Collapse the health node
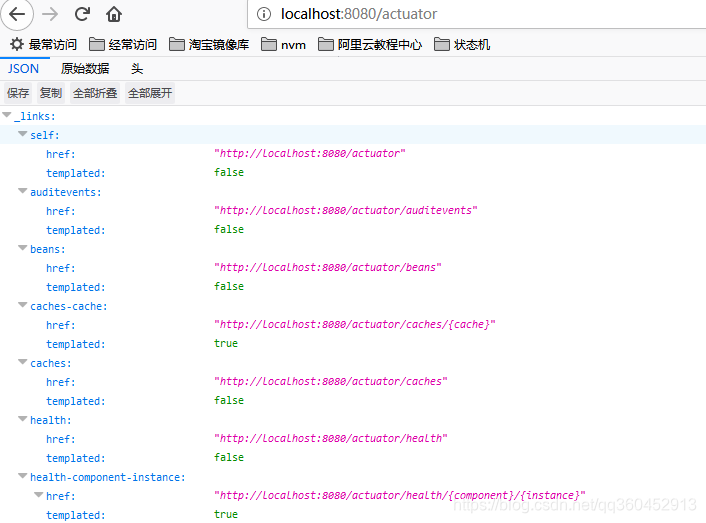The image size is (706, 523). point(23,419)
